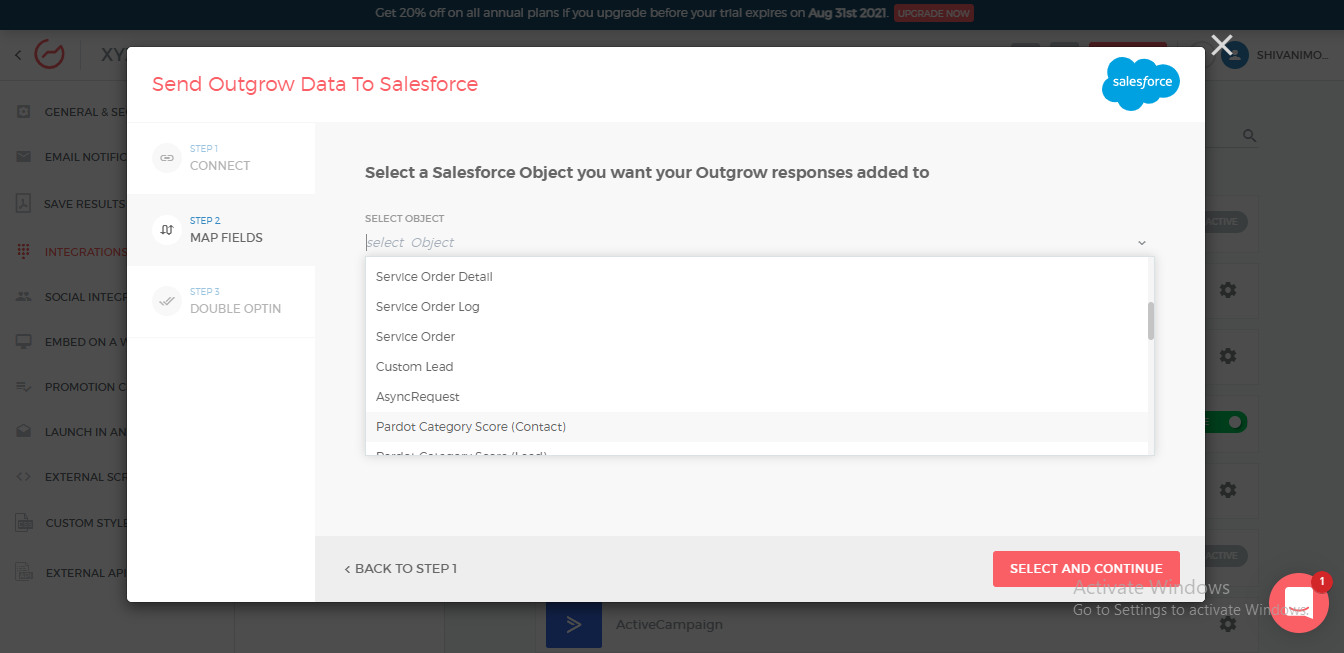Click Upgrade Now in top banner
The width and height of the screenshot is (1344, 653).
point(933,13)
